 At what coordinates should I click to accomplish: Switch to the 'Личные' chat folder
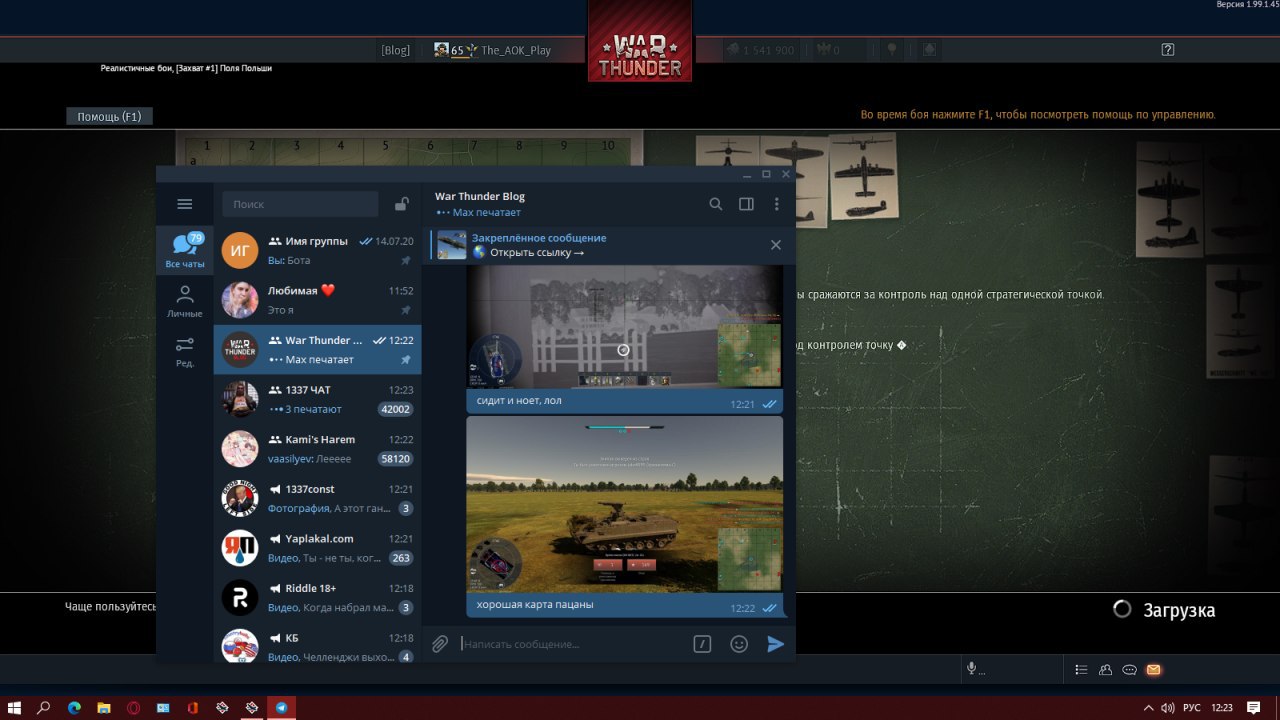185,300
